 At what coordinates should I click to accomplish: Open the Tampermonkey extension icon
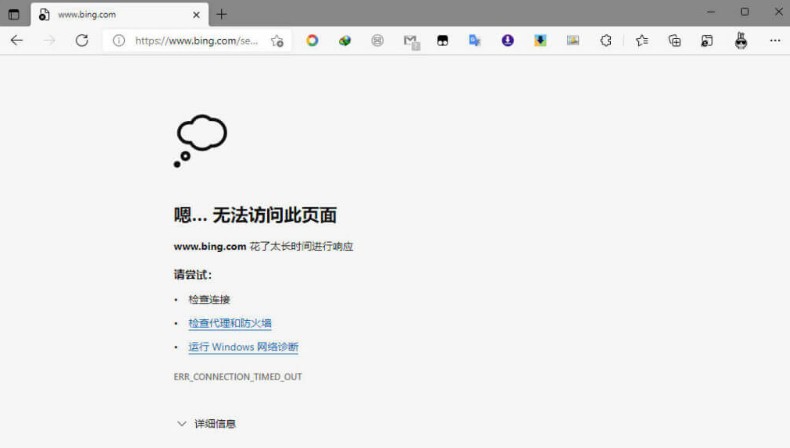pos(442,40)
